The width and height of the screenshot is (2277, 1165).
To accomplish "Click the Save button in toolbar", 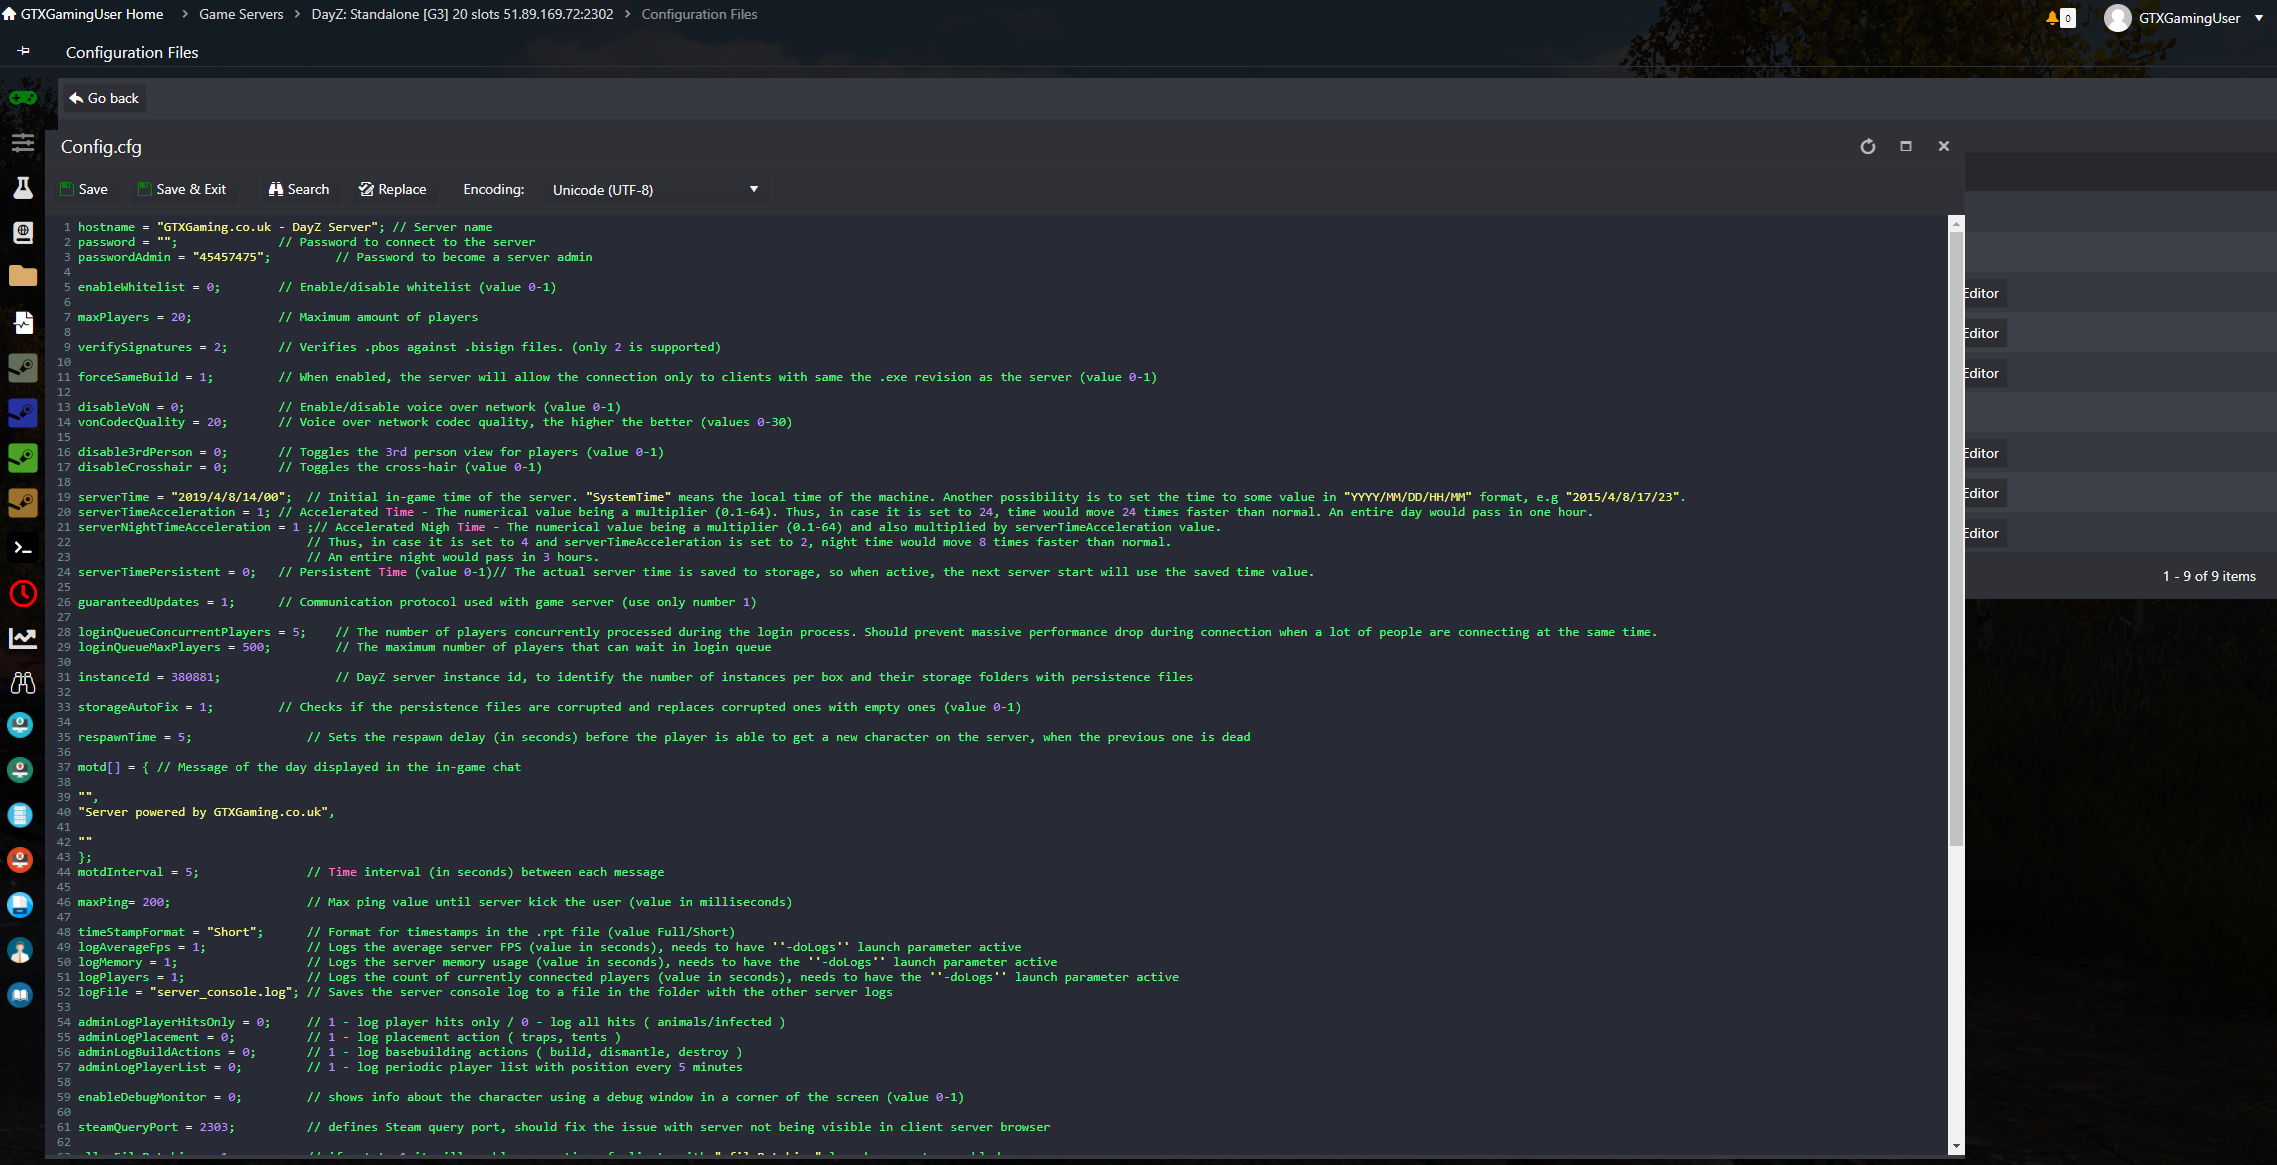I will coord(85,190).
